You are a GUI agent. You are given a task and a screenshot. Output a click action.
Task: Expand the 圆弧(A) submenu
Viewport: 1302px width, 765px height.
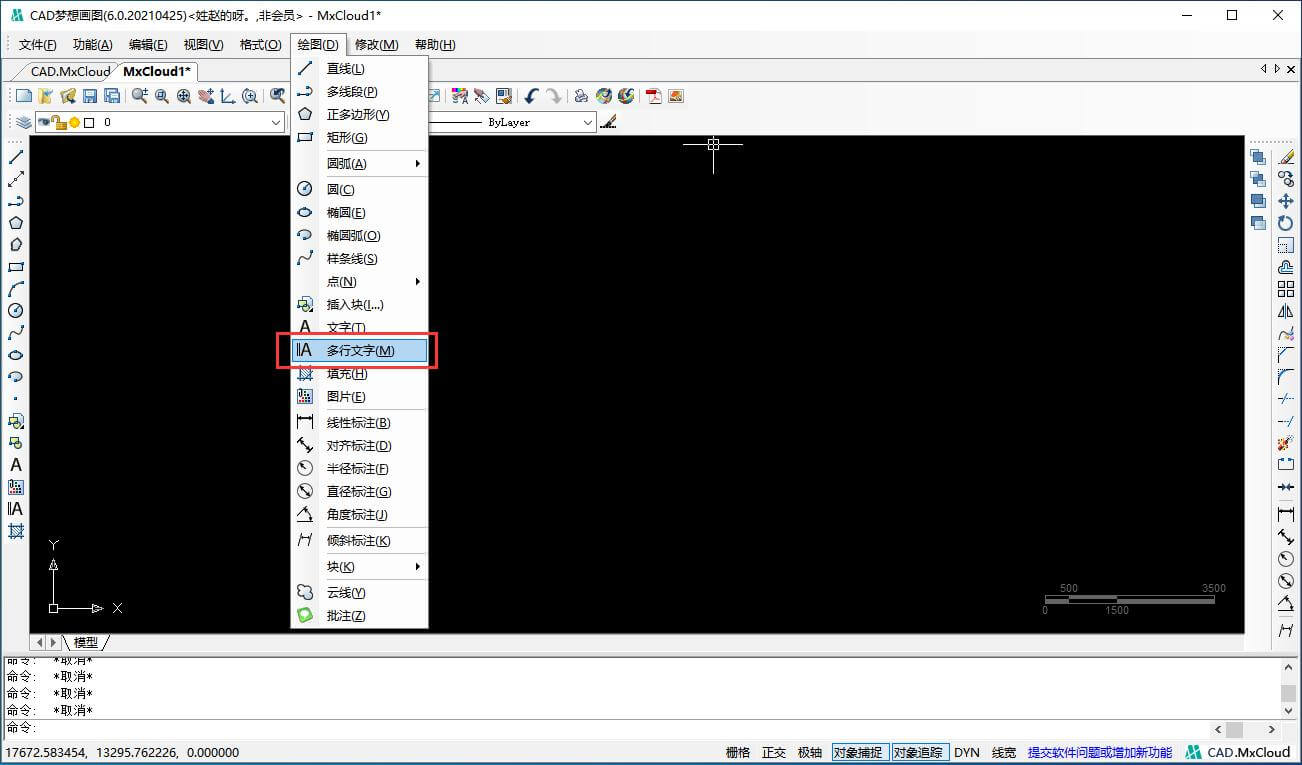360,163
